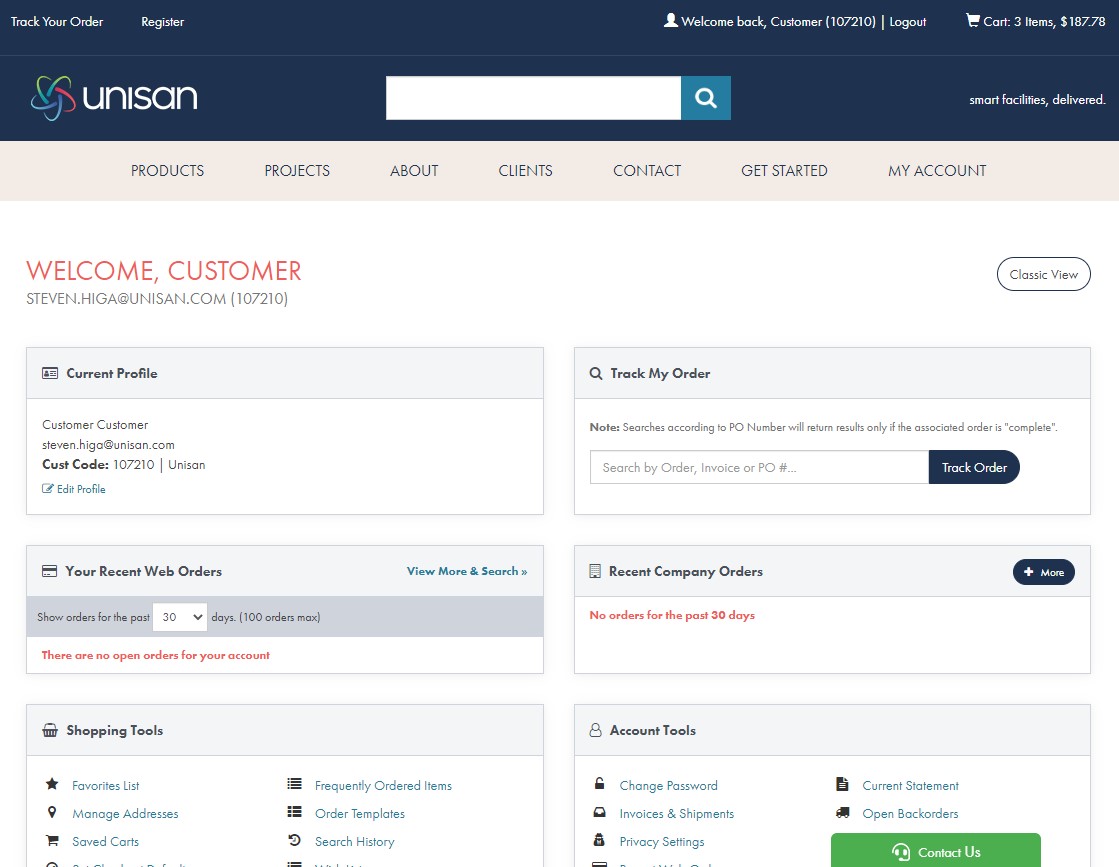
Task: Open the PRODUCTS navigation menu
Action: 167,171
